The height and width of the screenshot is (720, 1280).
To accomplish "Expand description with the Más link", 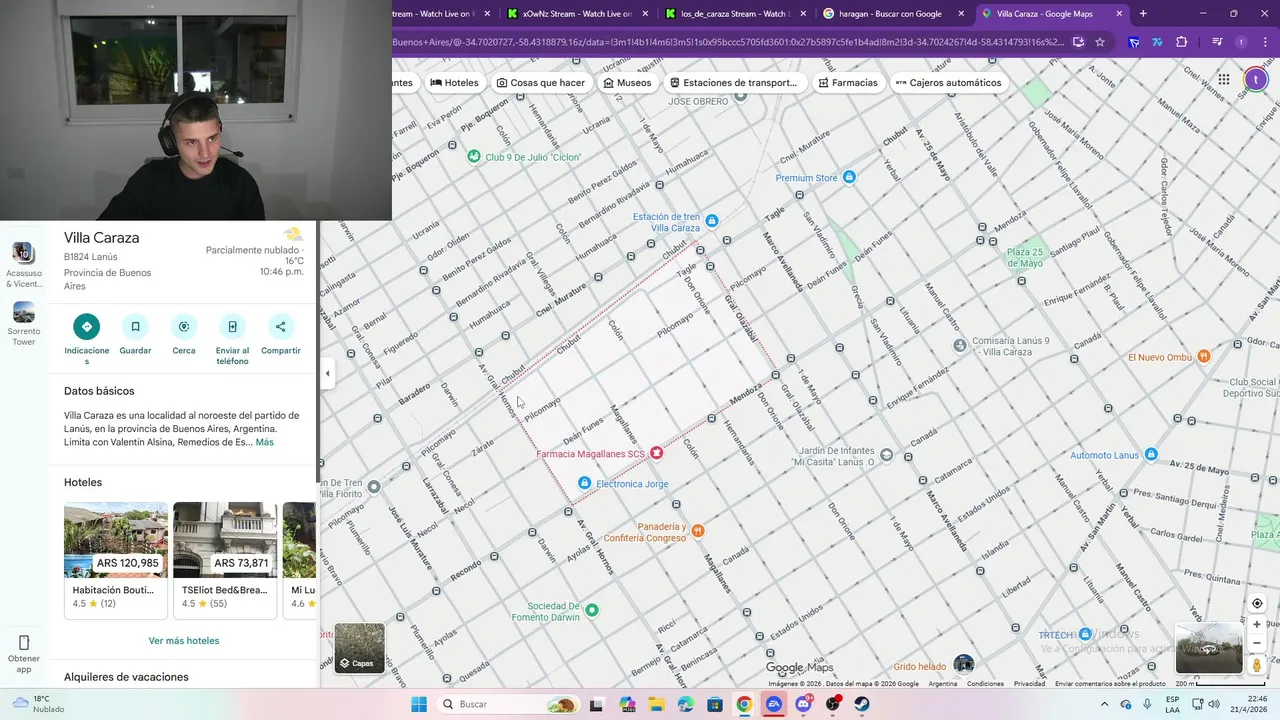I will 264,442.
